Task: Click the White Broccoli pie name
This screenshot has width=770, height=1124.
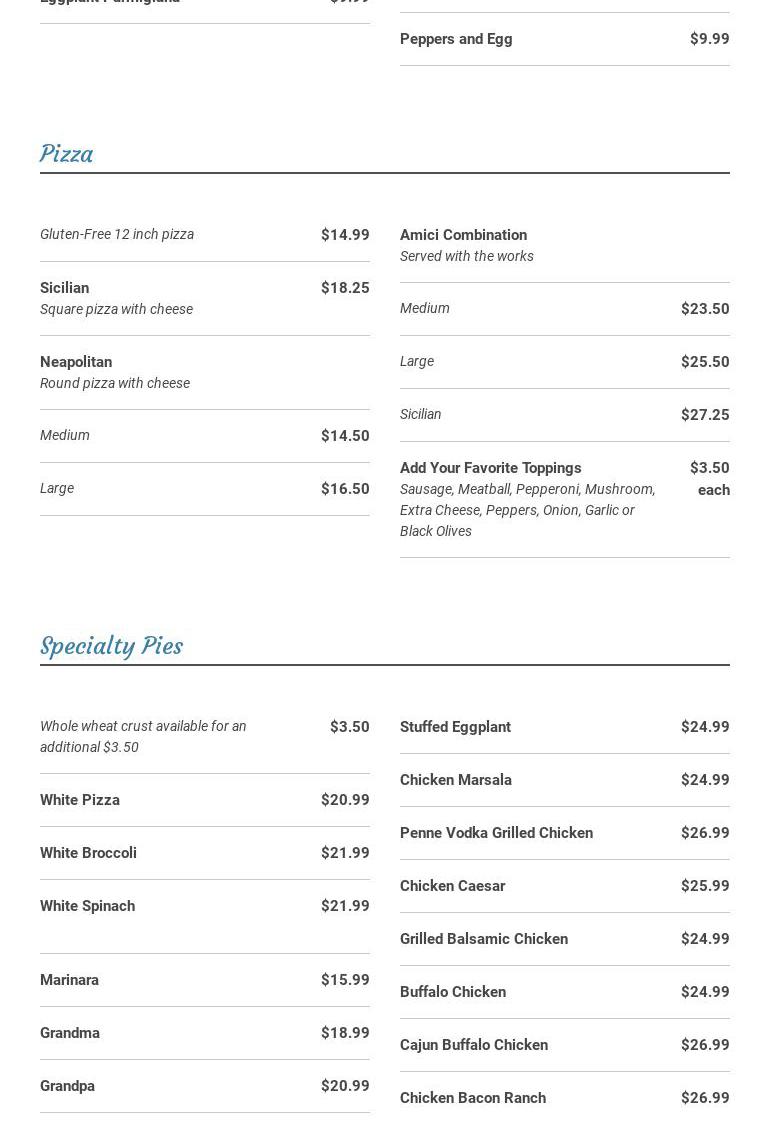Action: pos(88,853)
